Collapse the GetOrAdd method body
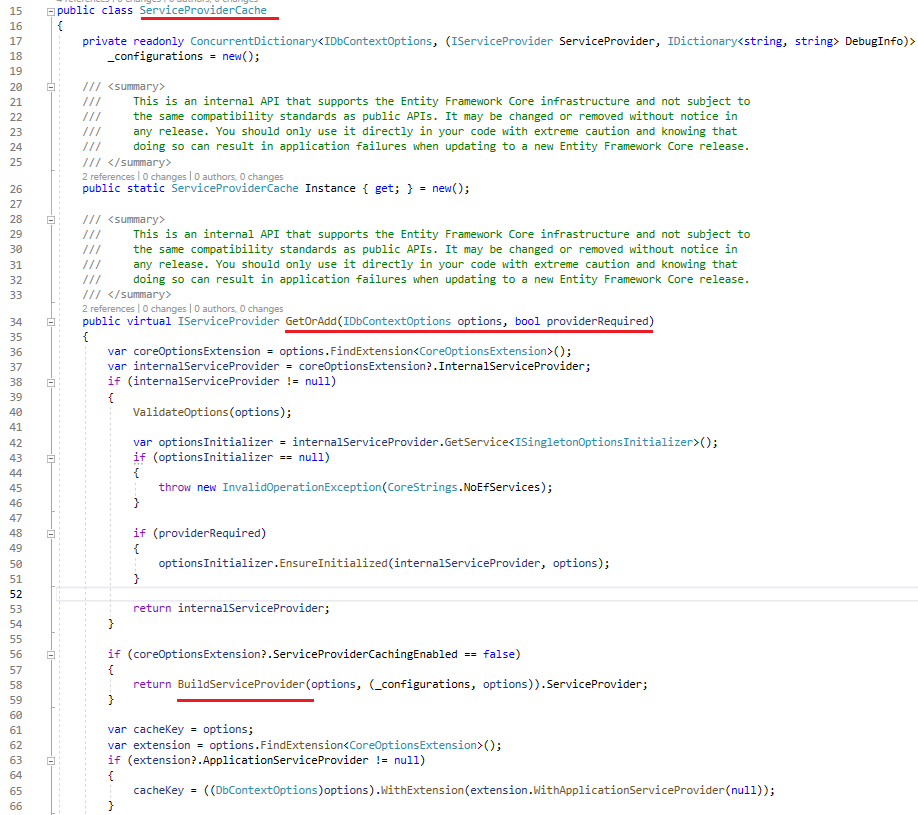This screenshot has width=918, height=815. [x=50, y=322]
